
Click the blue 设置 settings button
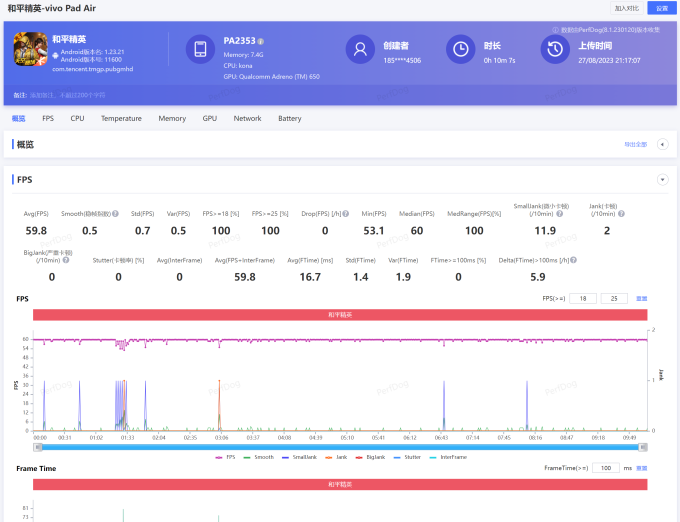point(662,8)
